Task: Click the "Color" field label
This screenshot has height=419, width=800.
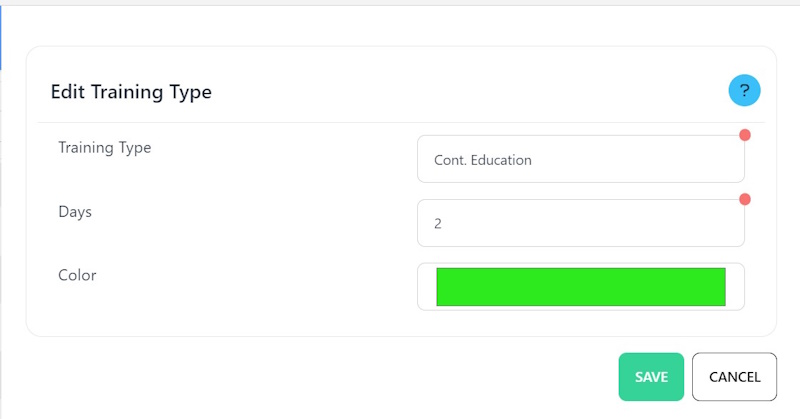Action: click(x=77, y=275)
